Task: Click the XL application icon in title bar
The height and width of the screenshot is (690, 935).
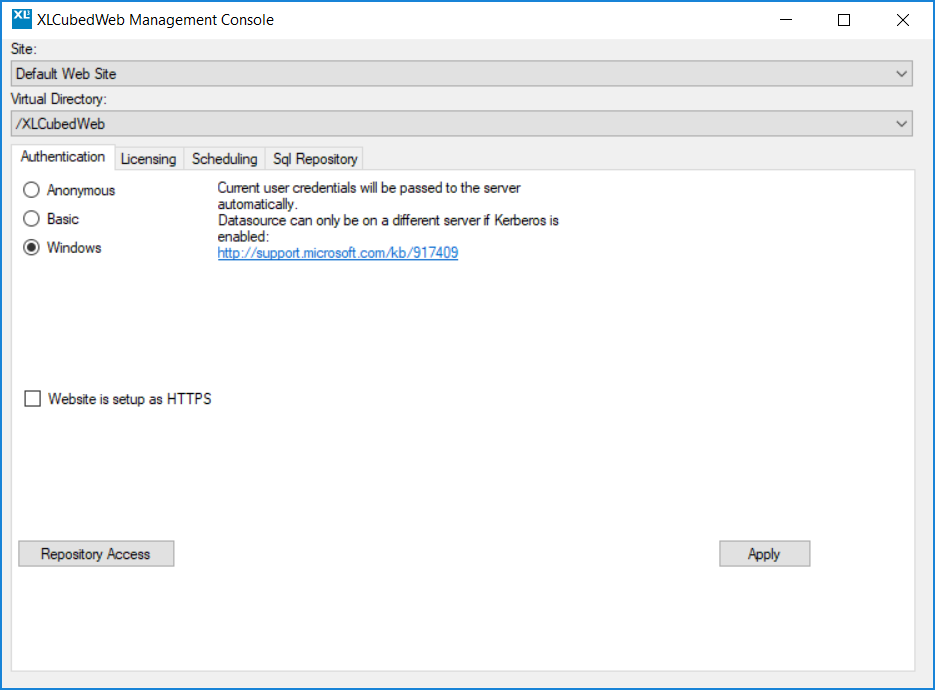Action: (x=22, y=19)
